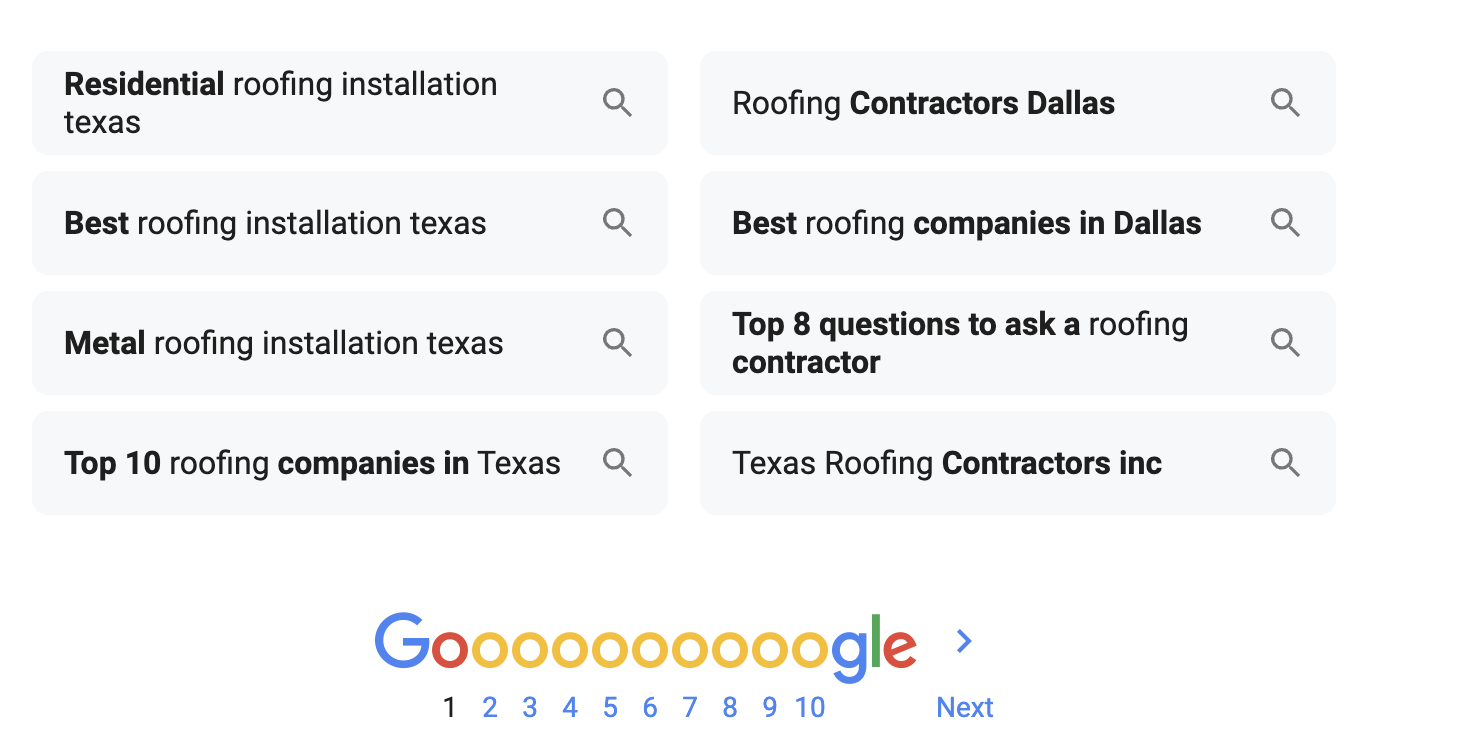
Task: Click the magnifier icon next to Best roofing installation texas
Action: pos(617,223)
